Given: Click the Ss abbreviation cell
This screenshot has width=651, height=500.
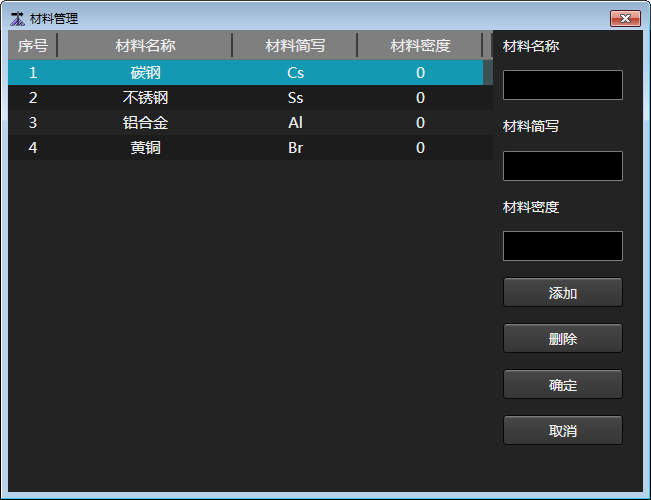Looking at the screenshot, I should [295, 98].
